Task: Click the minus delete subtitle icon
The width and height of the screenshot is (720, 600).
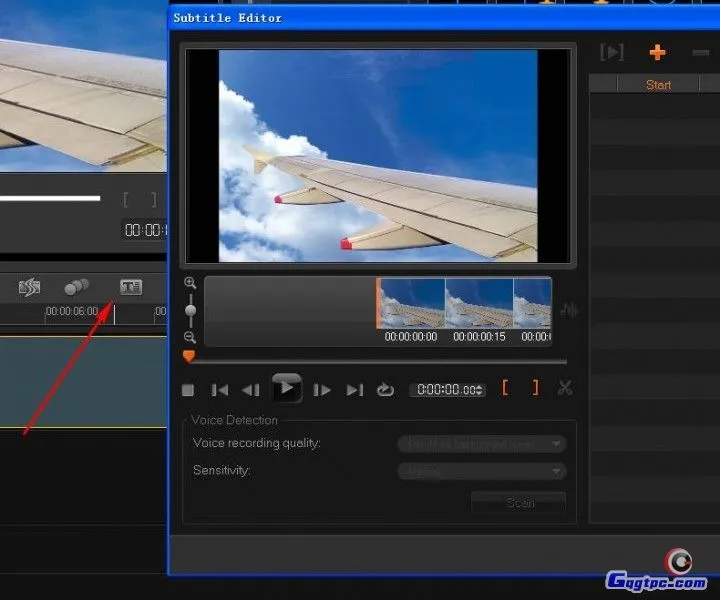Action: pyautogui.click(x=700, y=53)
